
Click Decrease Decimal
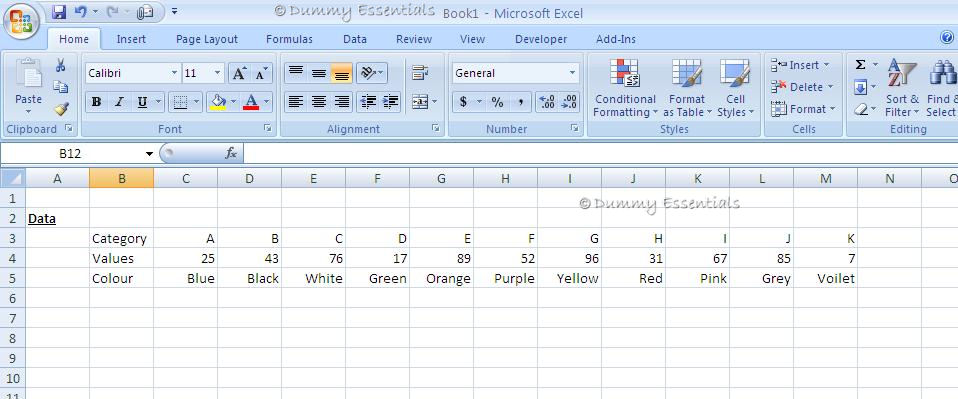pyautogui.click(x=569, y=102)
